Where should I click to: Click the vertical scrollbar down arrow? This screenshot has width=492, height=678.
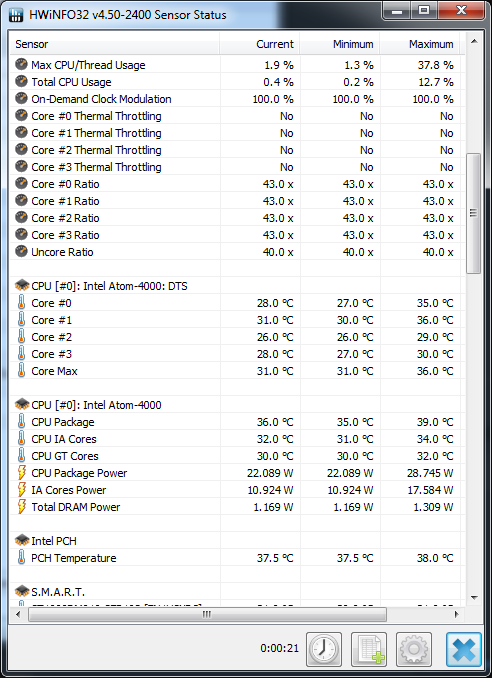(474, 598)
